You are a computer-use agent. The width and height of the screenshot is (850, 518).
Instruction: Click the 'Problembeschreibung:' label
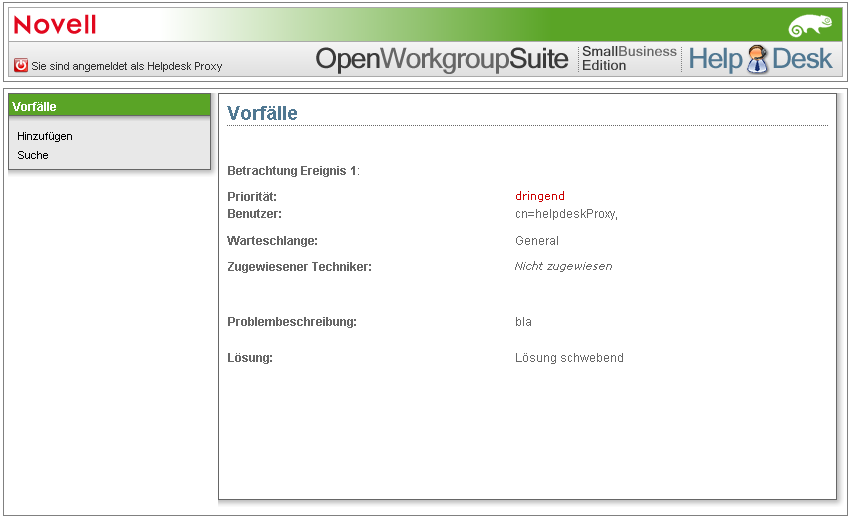292,322
